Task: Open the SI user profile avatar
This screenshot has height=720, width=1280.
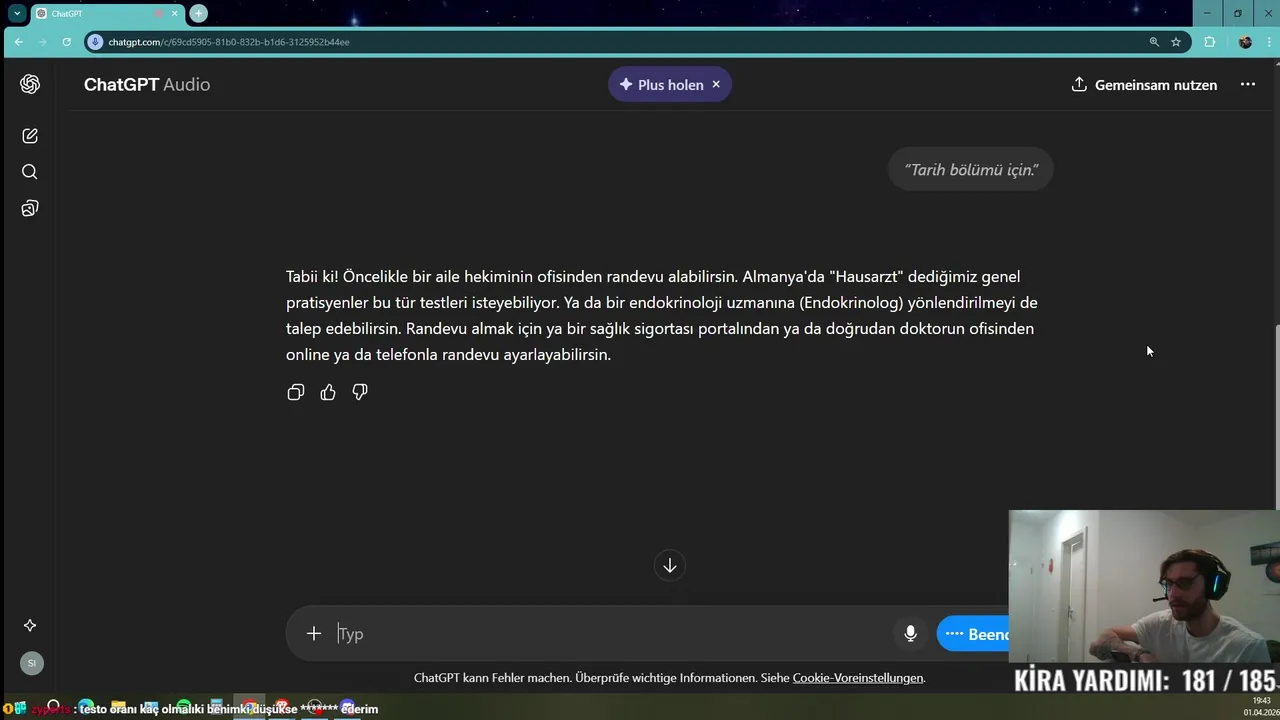Action: coord(32,663)
